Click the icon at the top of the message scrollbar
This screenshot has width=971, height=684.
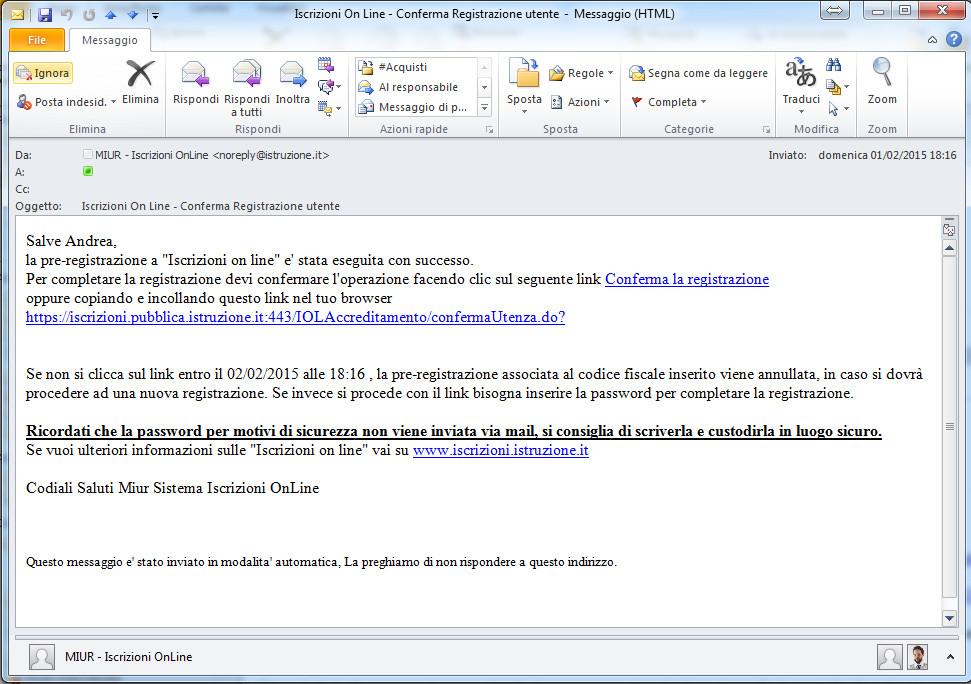[x=949, y=230]
